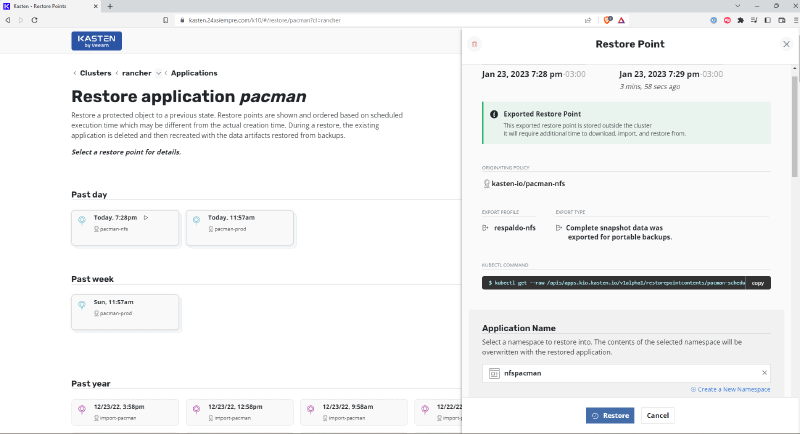Click the kasten-io/pacman-nfs originating policy
This screenshot has height=434, width=800.
[x=528, y=184]
